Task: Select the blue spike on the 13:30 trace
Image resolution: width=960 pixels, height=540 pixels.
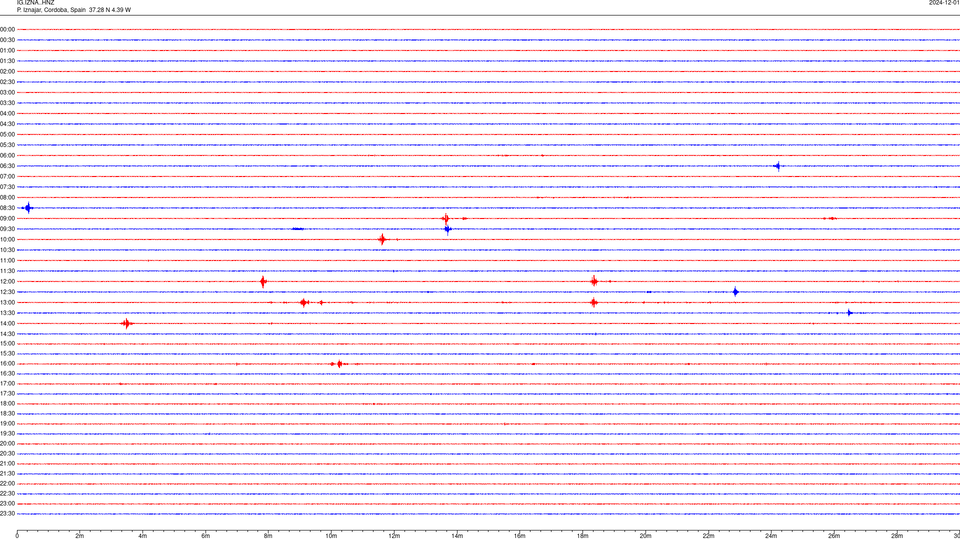Action: coord(849,313)
